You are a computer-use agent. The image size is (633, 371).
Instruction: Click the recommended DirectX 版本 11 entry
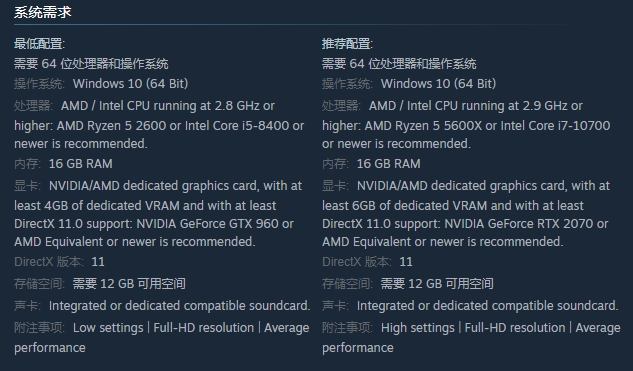tap(367, 262)
